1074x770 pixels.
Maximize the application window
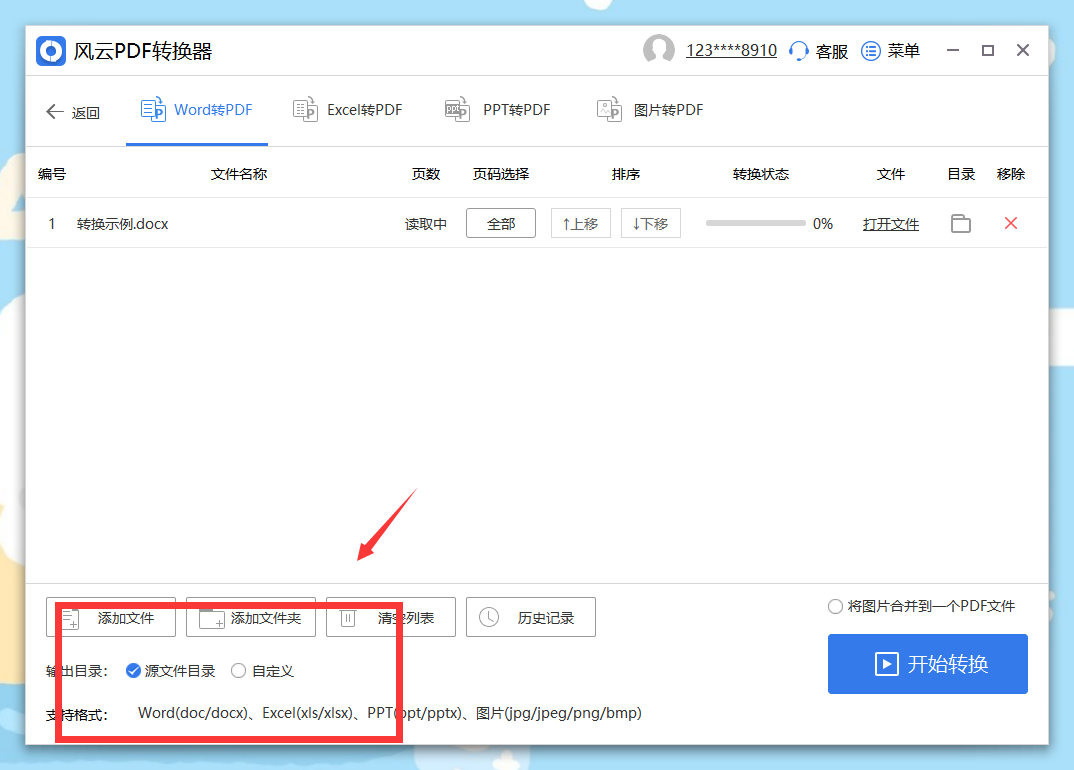(x=988, y=51)
